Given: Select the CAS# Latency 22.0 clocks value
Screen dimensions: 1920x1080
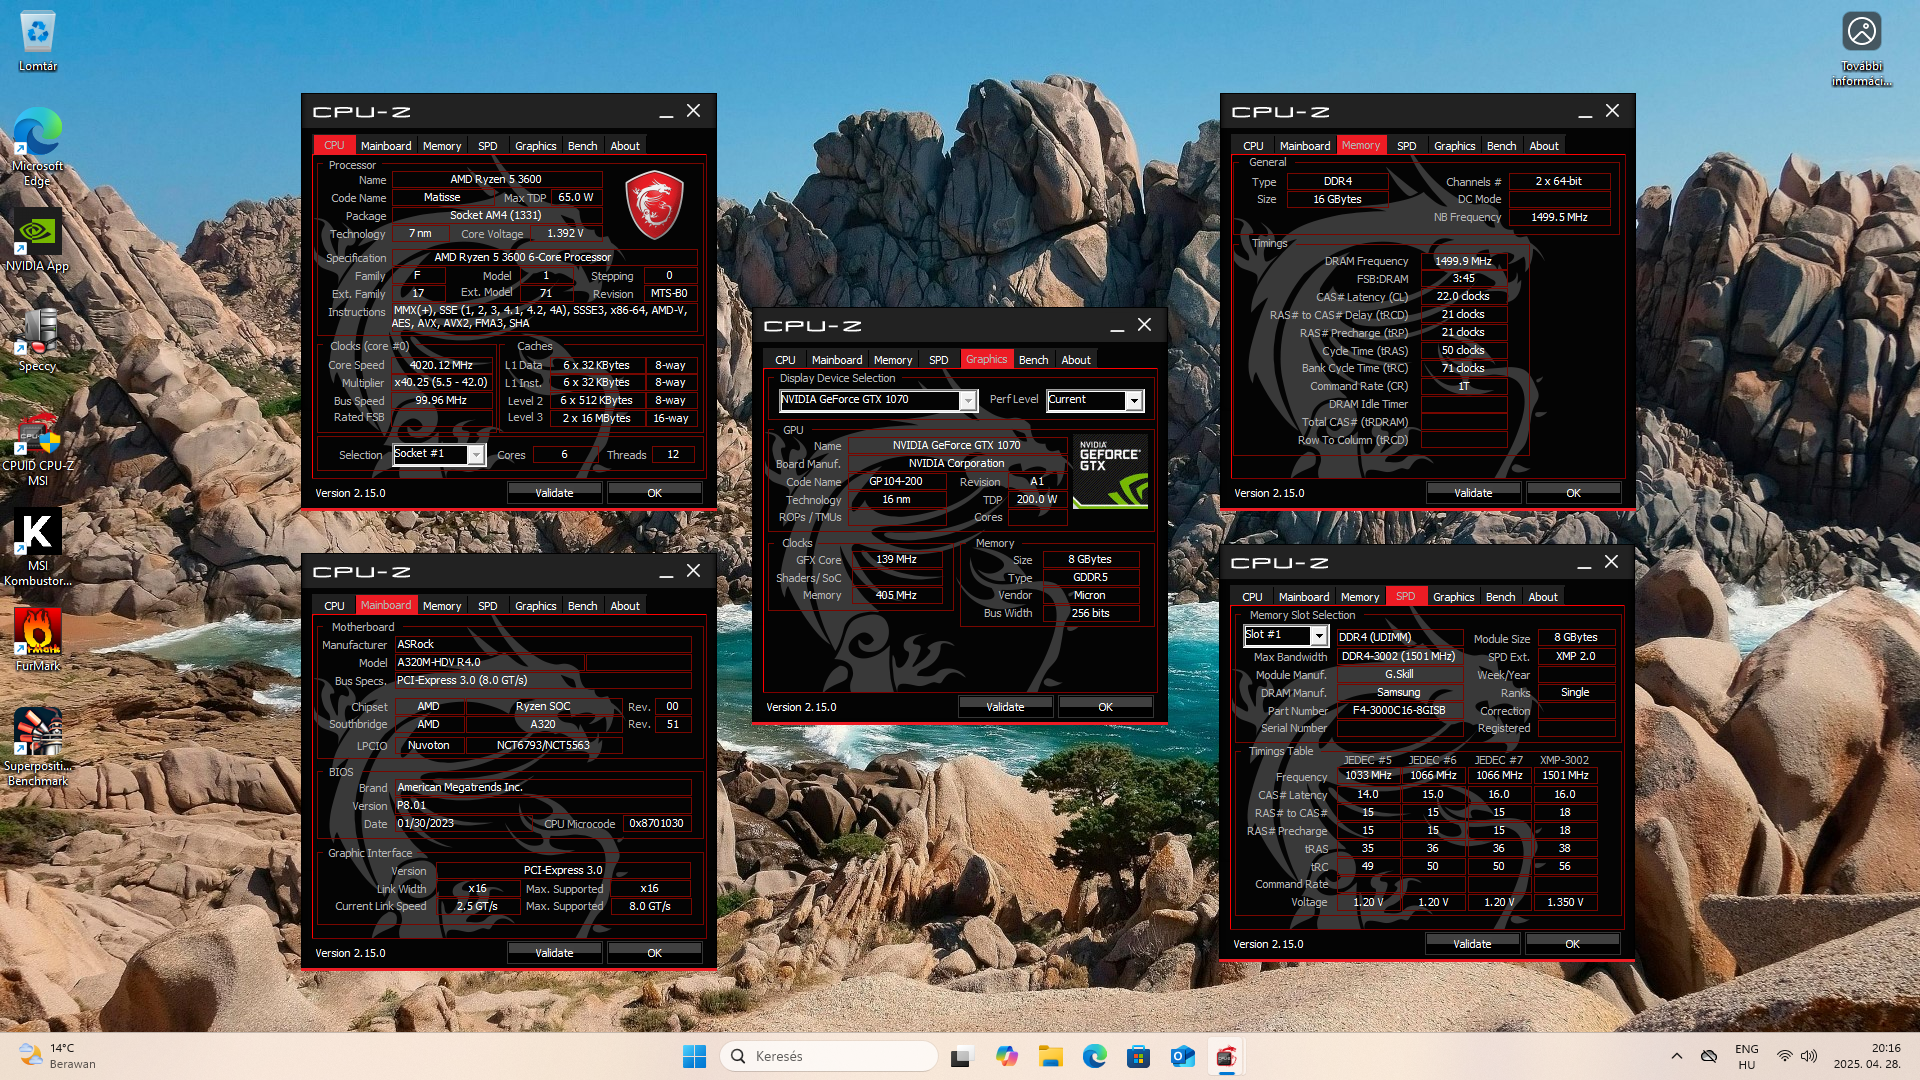Looking at the screenshot, I should (1463, 297).
